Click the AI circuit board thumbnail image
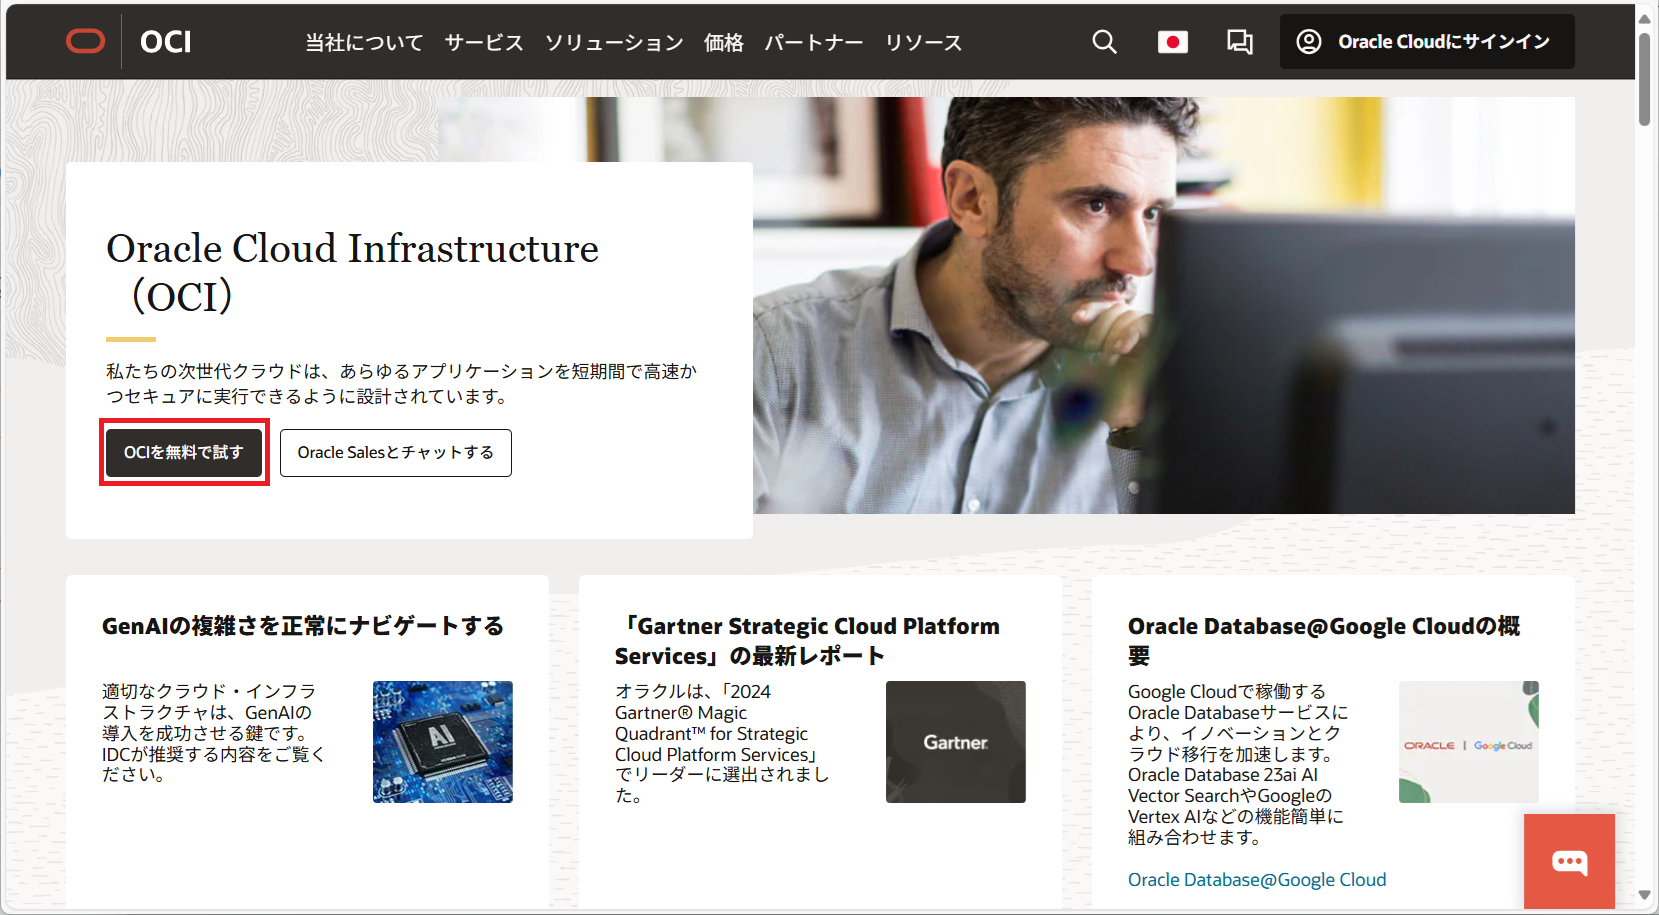The height and width of the screenshot is (915, 1659). pos(442,741)
